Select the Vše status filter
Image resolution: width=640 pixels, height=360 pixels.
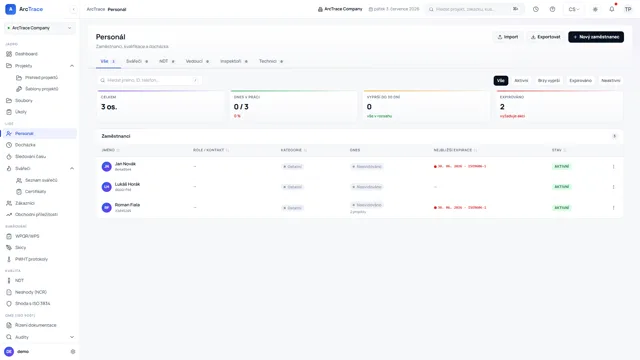pos(501,80)
